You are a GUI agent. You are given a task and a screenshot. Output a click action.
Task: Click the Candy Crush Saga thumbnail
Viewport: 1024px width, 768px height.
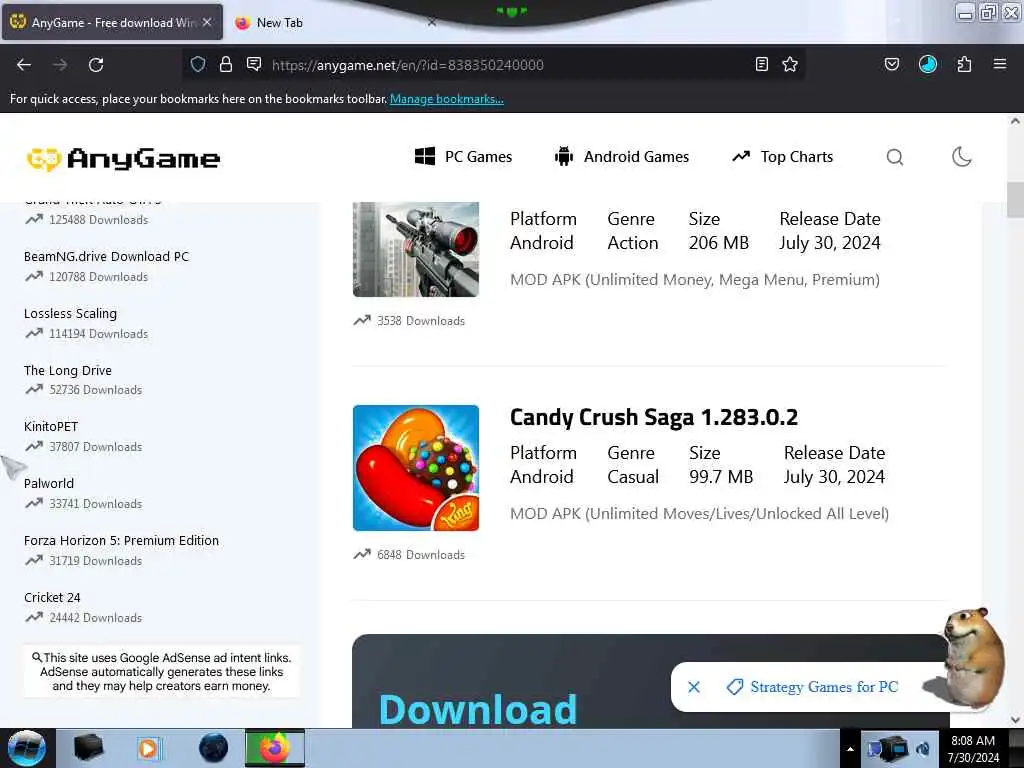pos(416,468)
